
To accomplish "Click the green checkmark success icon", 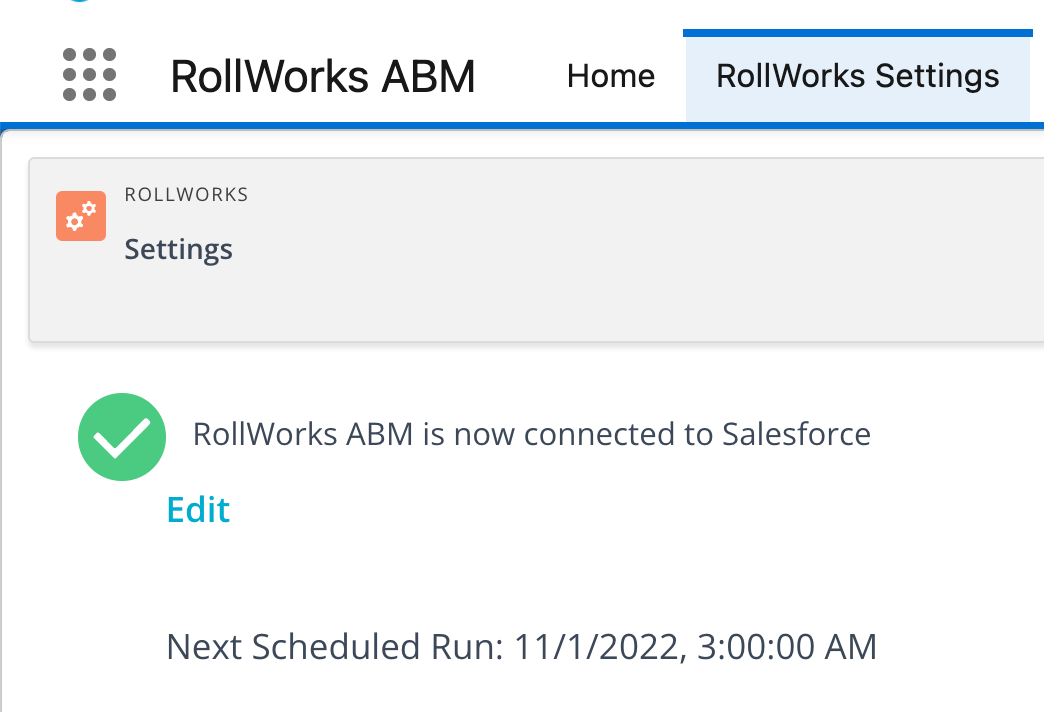I will pos(121,437).
